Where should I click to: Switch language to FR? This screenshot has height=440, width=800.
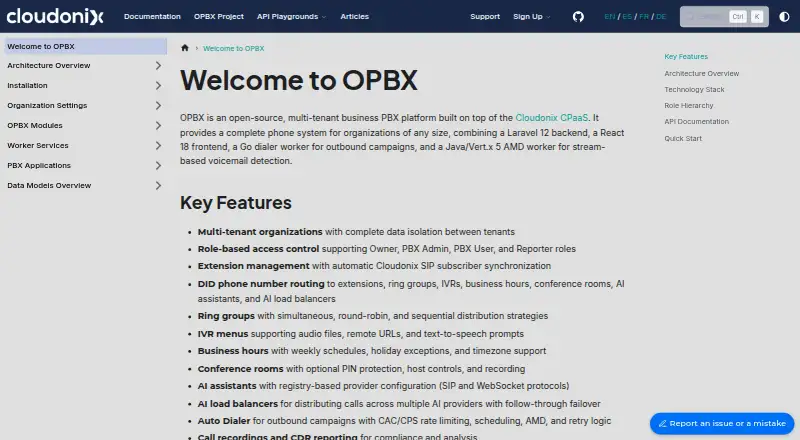point(644,16)
